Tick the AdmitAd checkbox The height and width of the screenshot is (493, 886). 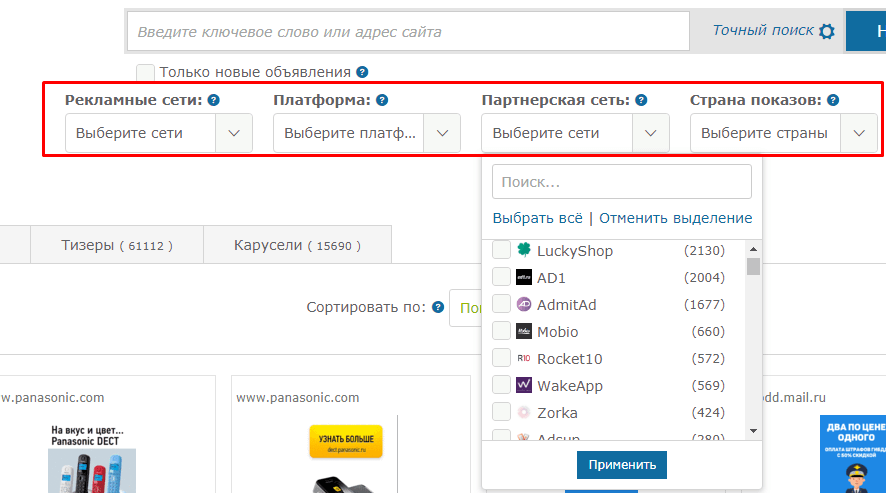(x=501, y=304)
